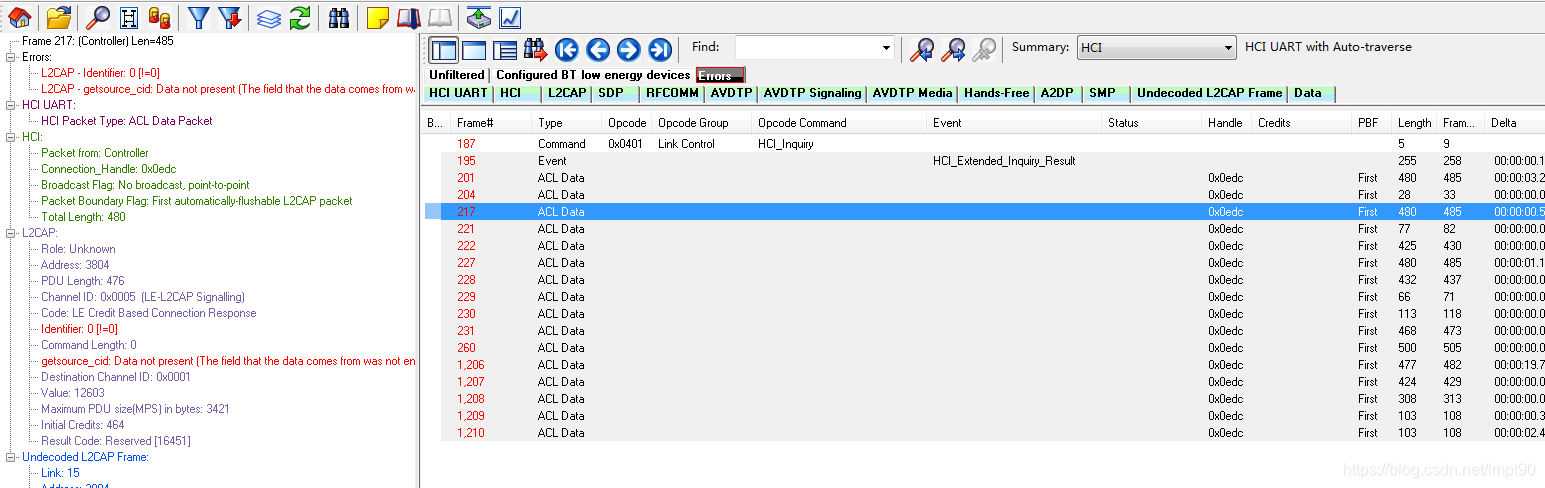
Task: Toggle the top-pane layout icon
Action: tap(474, 49)
